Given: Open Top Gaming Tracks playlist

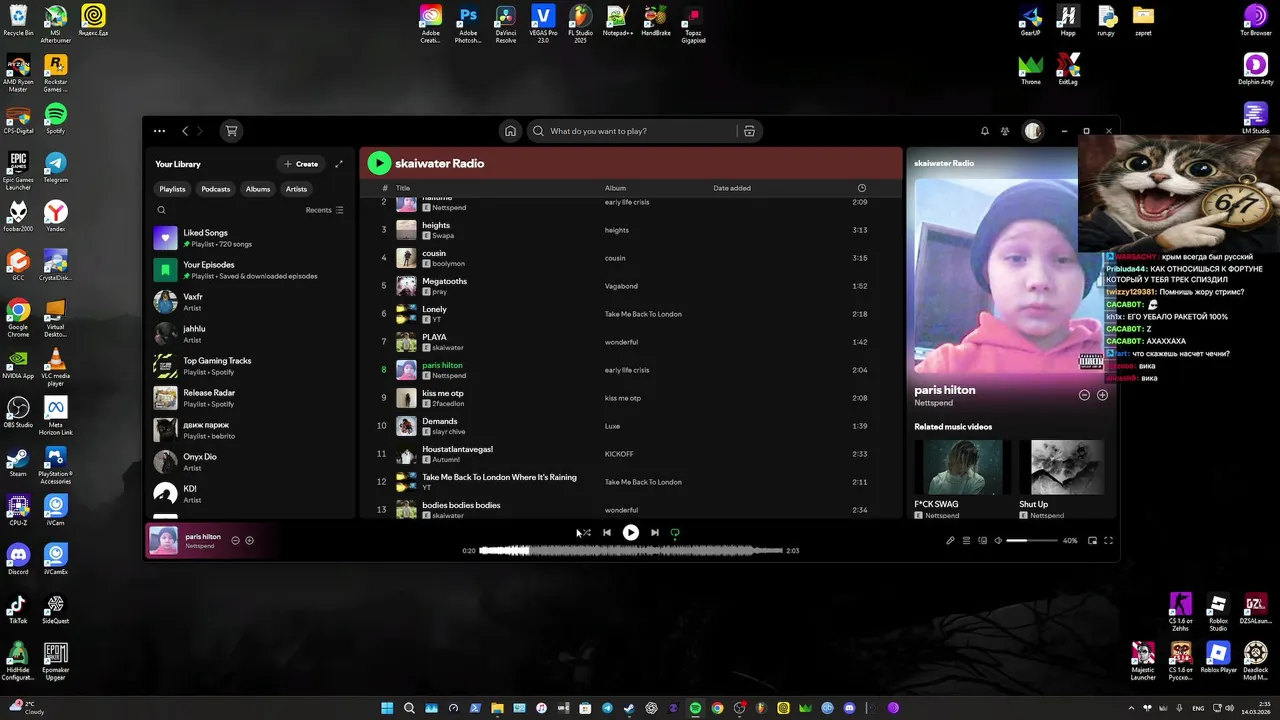Looking at the screenshot, I should pos(250,366).
